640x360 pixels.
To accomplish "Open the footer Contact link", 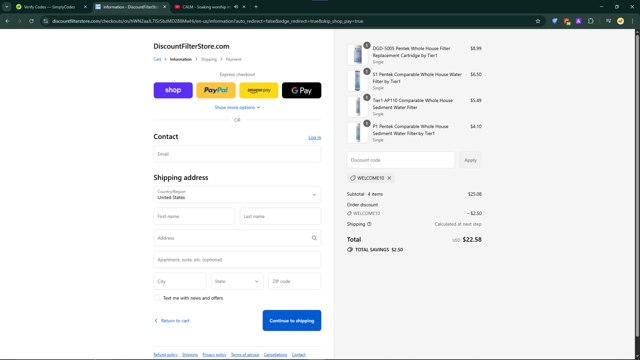I will click(x=298, y=355).
